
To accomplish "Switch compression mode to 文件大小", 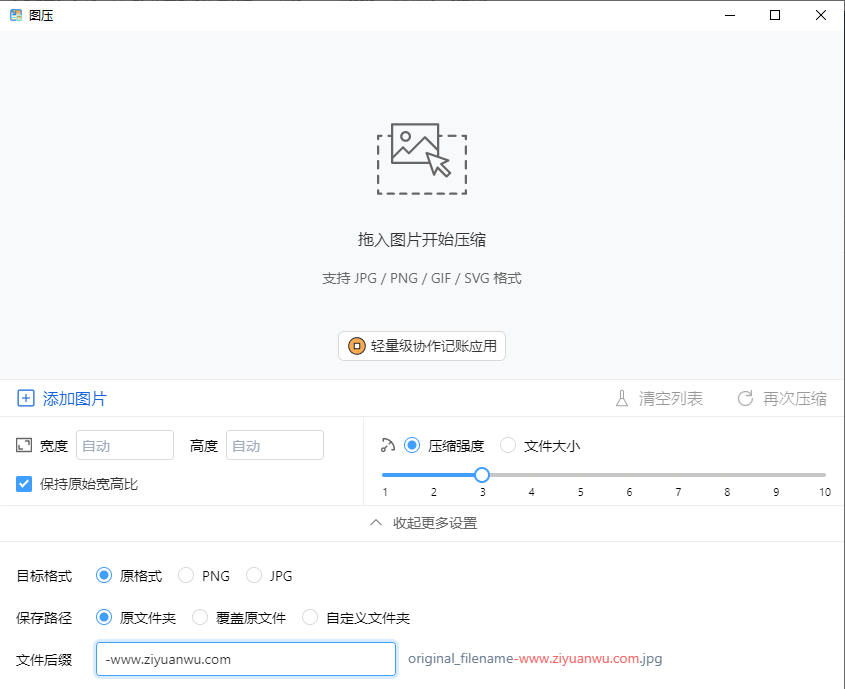I will click(x=508, y=445).
